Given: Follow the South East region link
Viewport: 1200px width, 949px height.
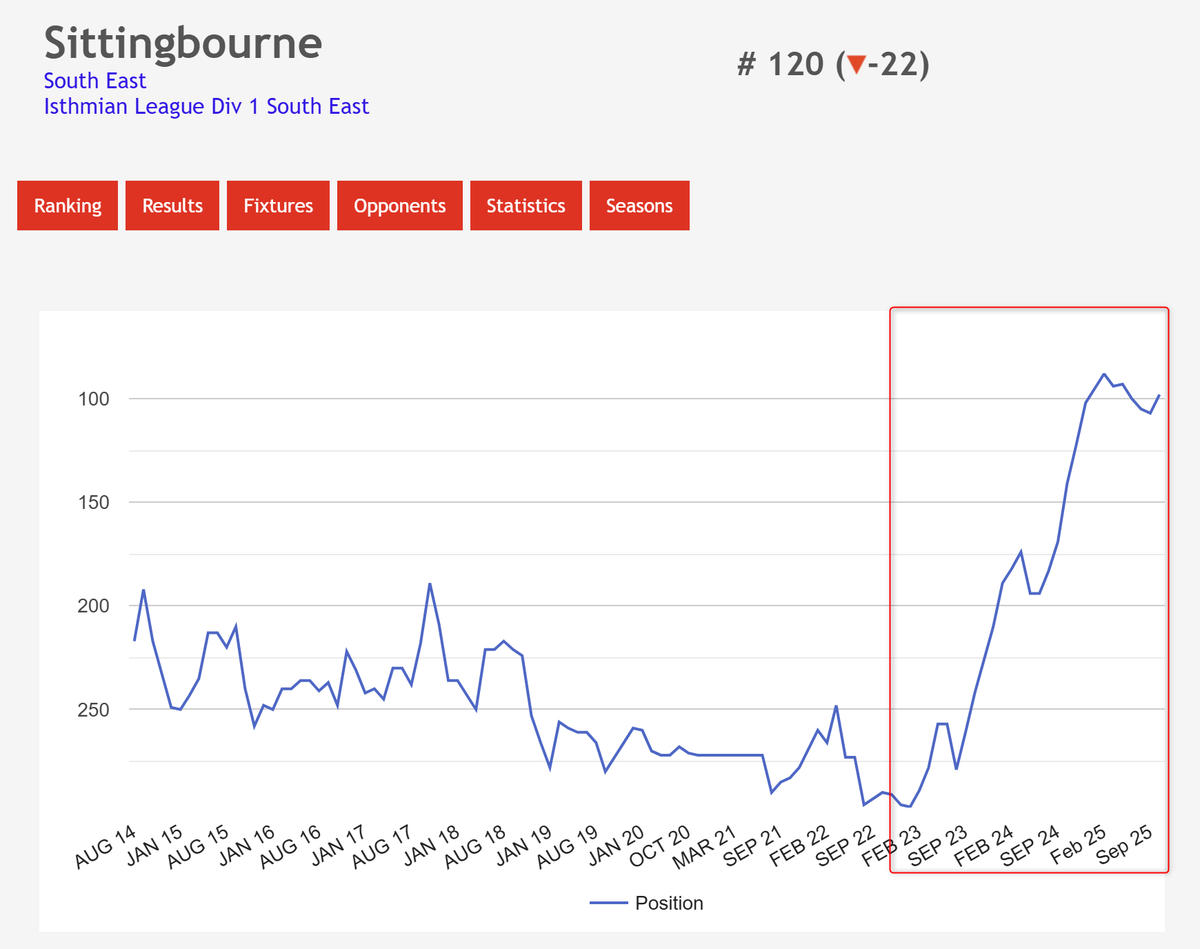Looking at the screenshot, I should coord(95,81).
